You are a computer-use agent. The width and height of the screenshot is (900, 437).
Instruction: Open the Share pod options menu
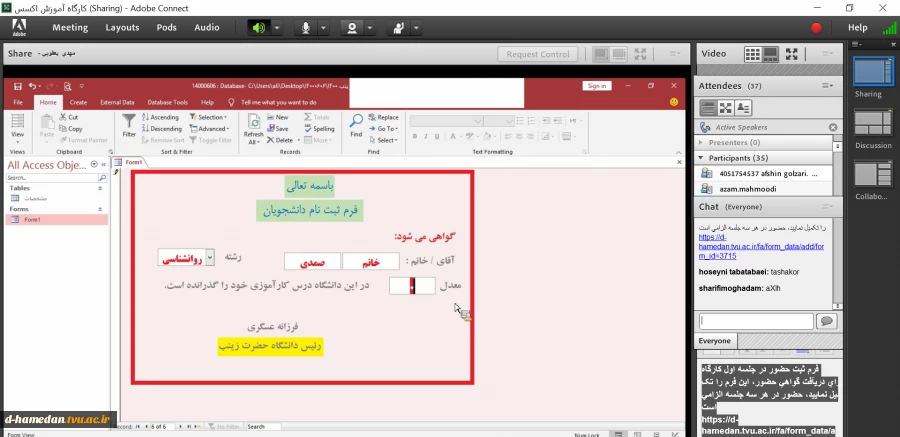(675, 54)
